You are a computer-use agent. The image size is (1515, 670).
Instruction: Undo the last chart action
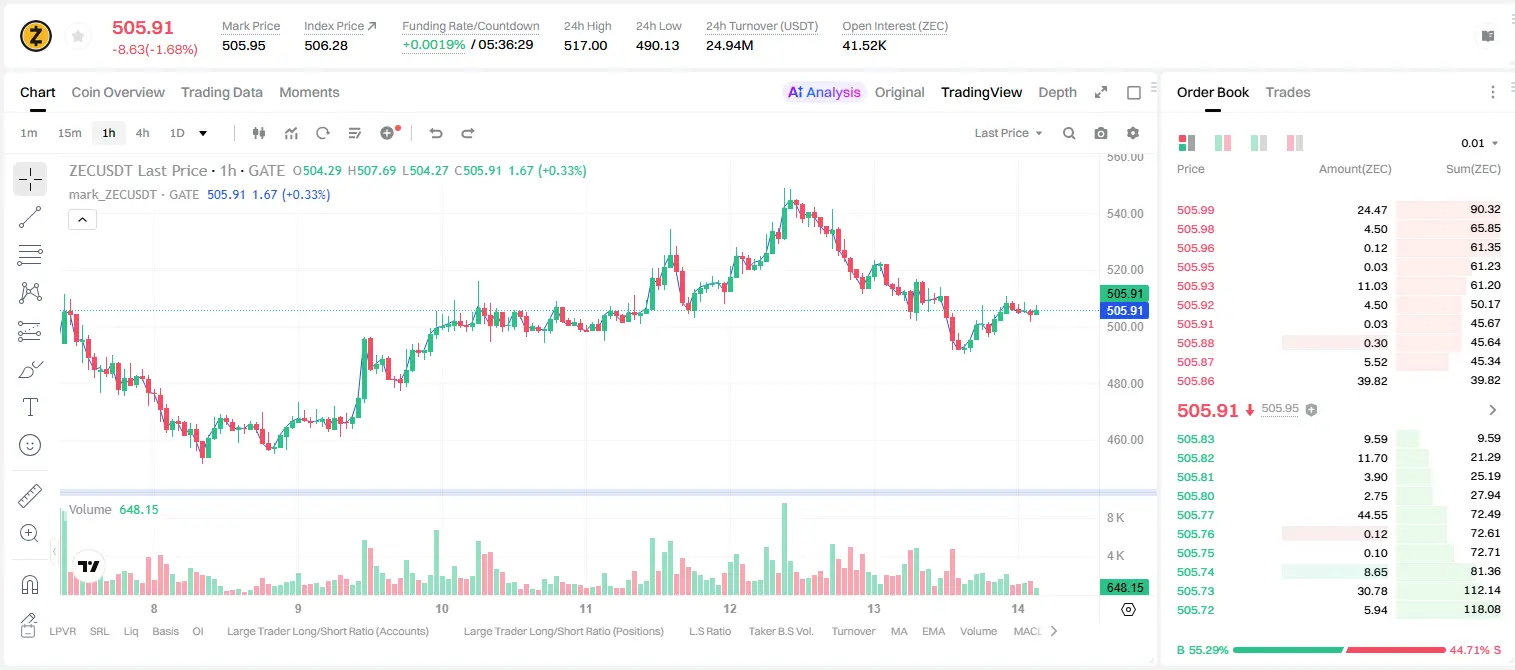(x=436, y=133)
